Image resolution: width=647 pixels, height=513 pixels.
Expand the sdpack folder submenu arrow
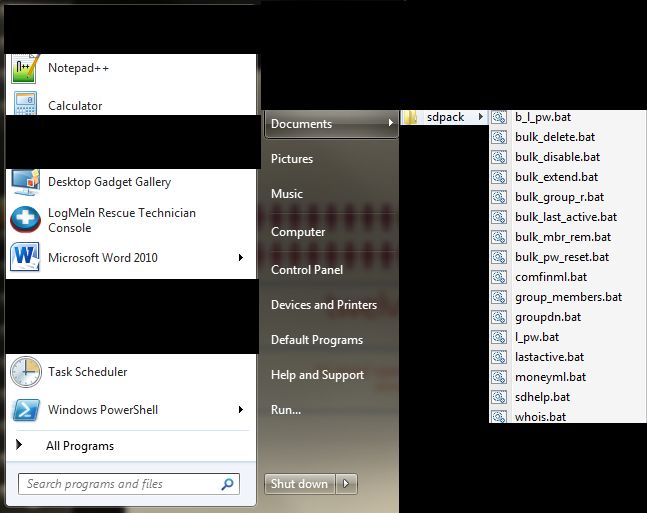coord(481,117)
